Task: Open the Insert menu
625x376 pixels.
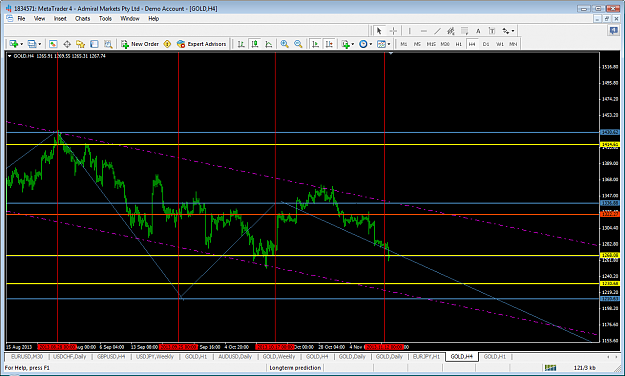Action: (x=60, y=18)
